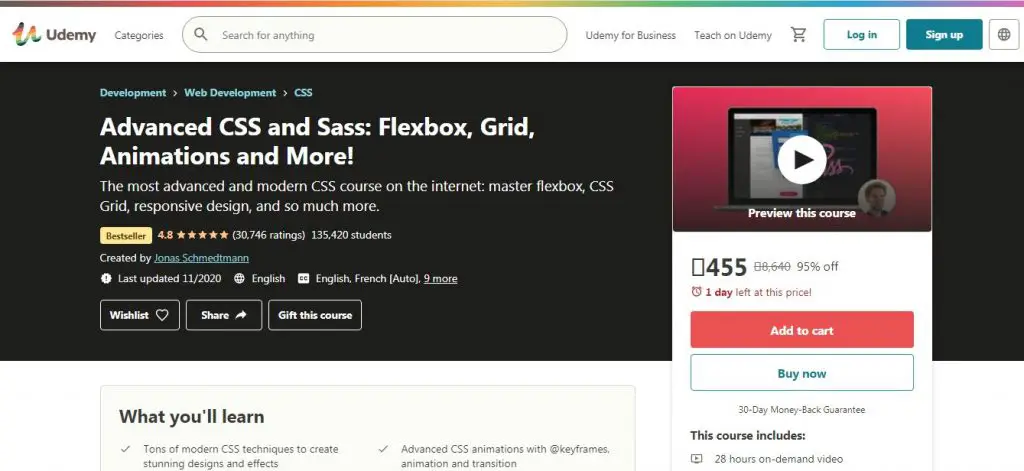Image resolution: width=1024 pixels, height=471 pixels.
Task: Open Jonas Schmedtmann's instructor profile
Action: click(201, 258)
